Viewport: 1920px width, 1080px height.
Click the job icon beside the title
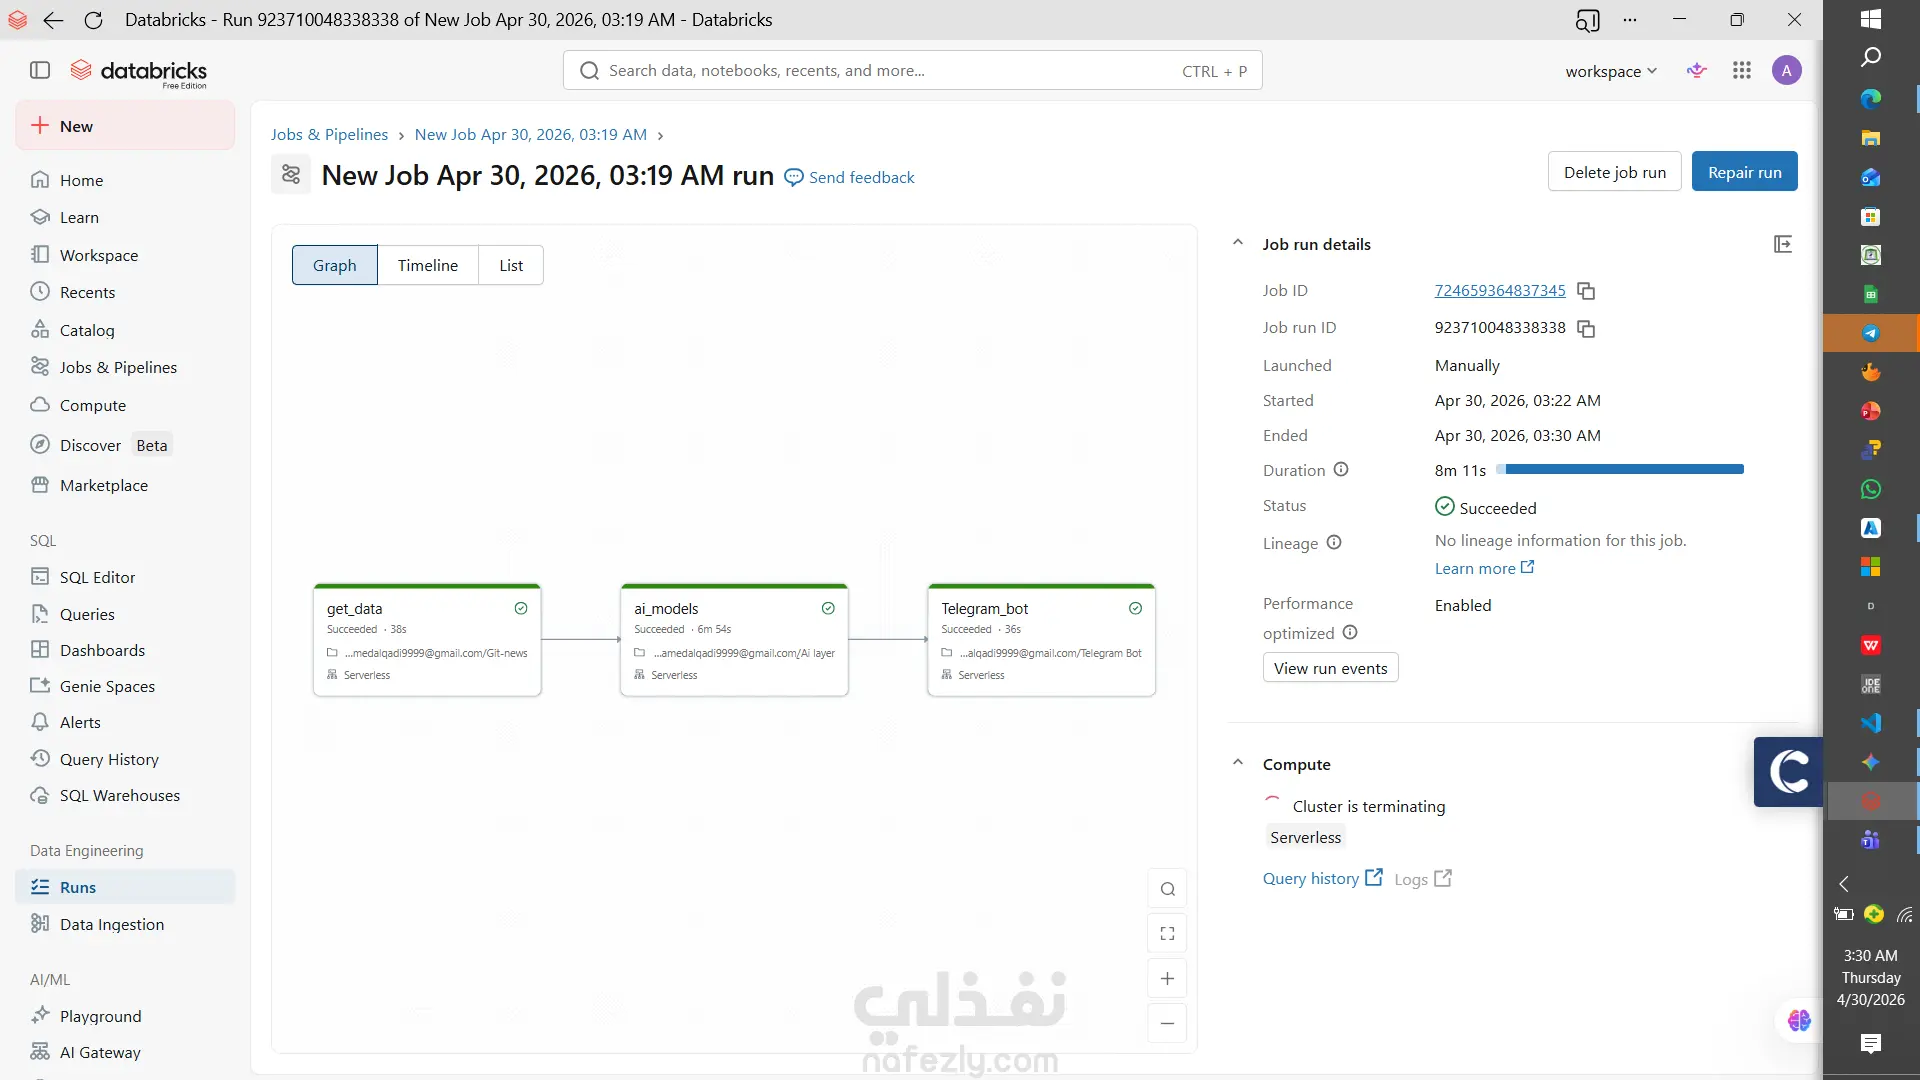coord(291,175)
